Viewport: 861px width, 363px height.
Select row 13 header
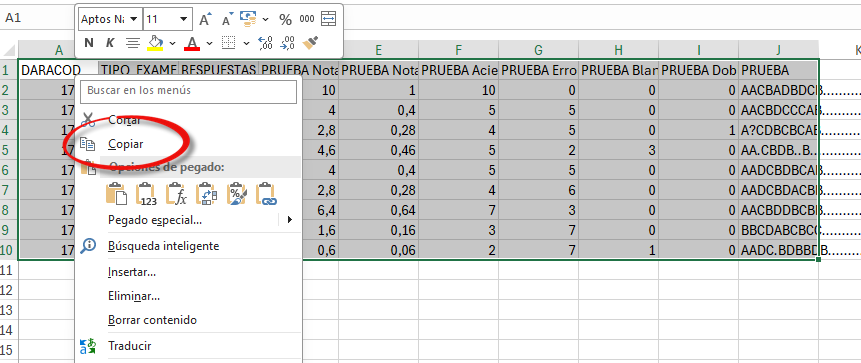9,310
